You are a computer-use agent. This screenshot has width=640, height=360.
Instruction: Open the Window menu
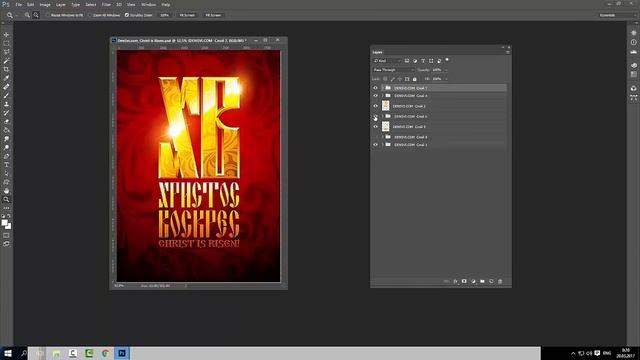(148, 4)
